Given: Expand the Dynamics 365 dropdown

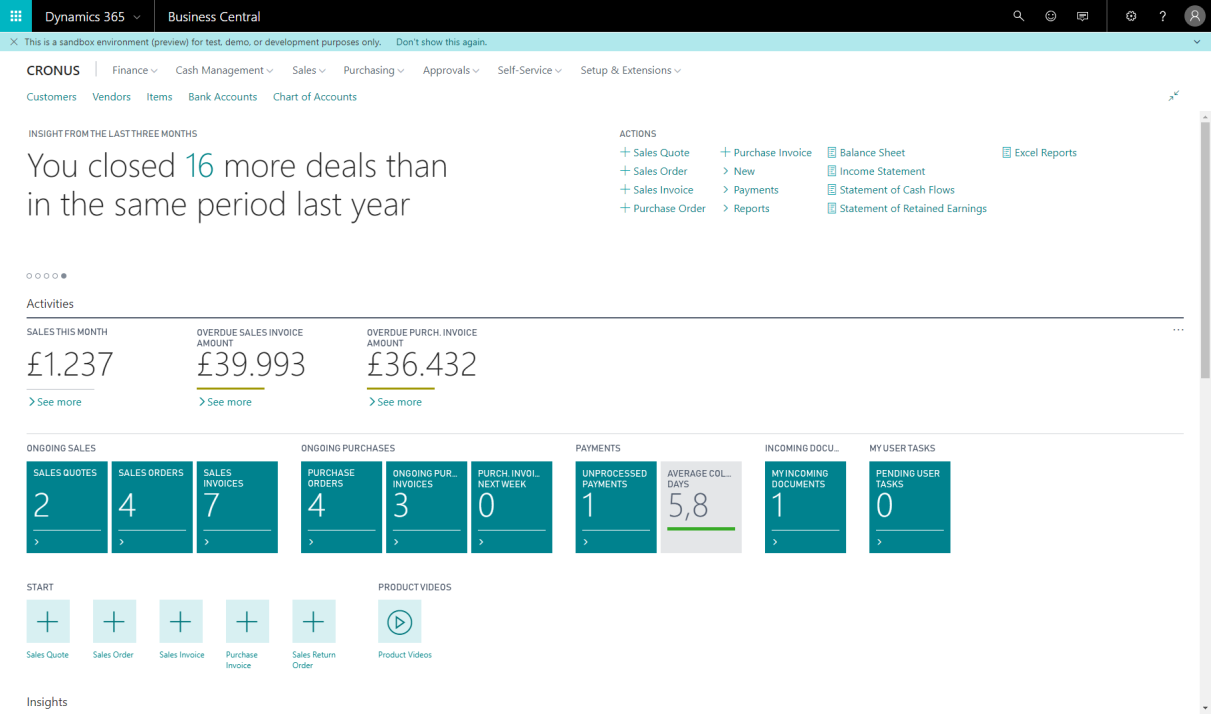Looking at the screenshot, I should pos(93,16).
